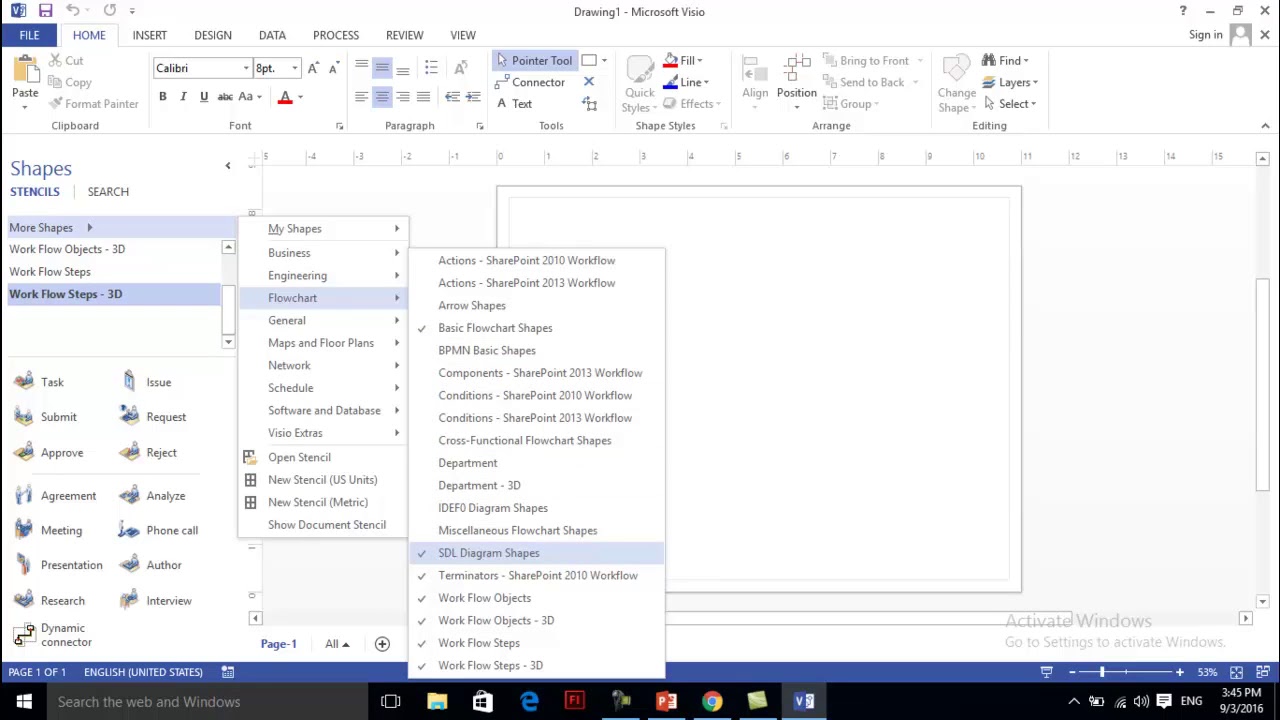
Task: Uncheck Terminators - SharePoint 2010 Workflow
Action: [x=536, y=576]
